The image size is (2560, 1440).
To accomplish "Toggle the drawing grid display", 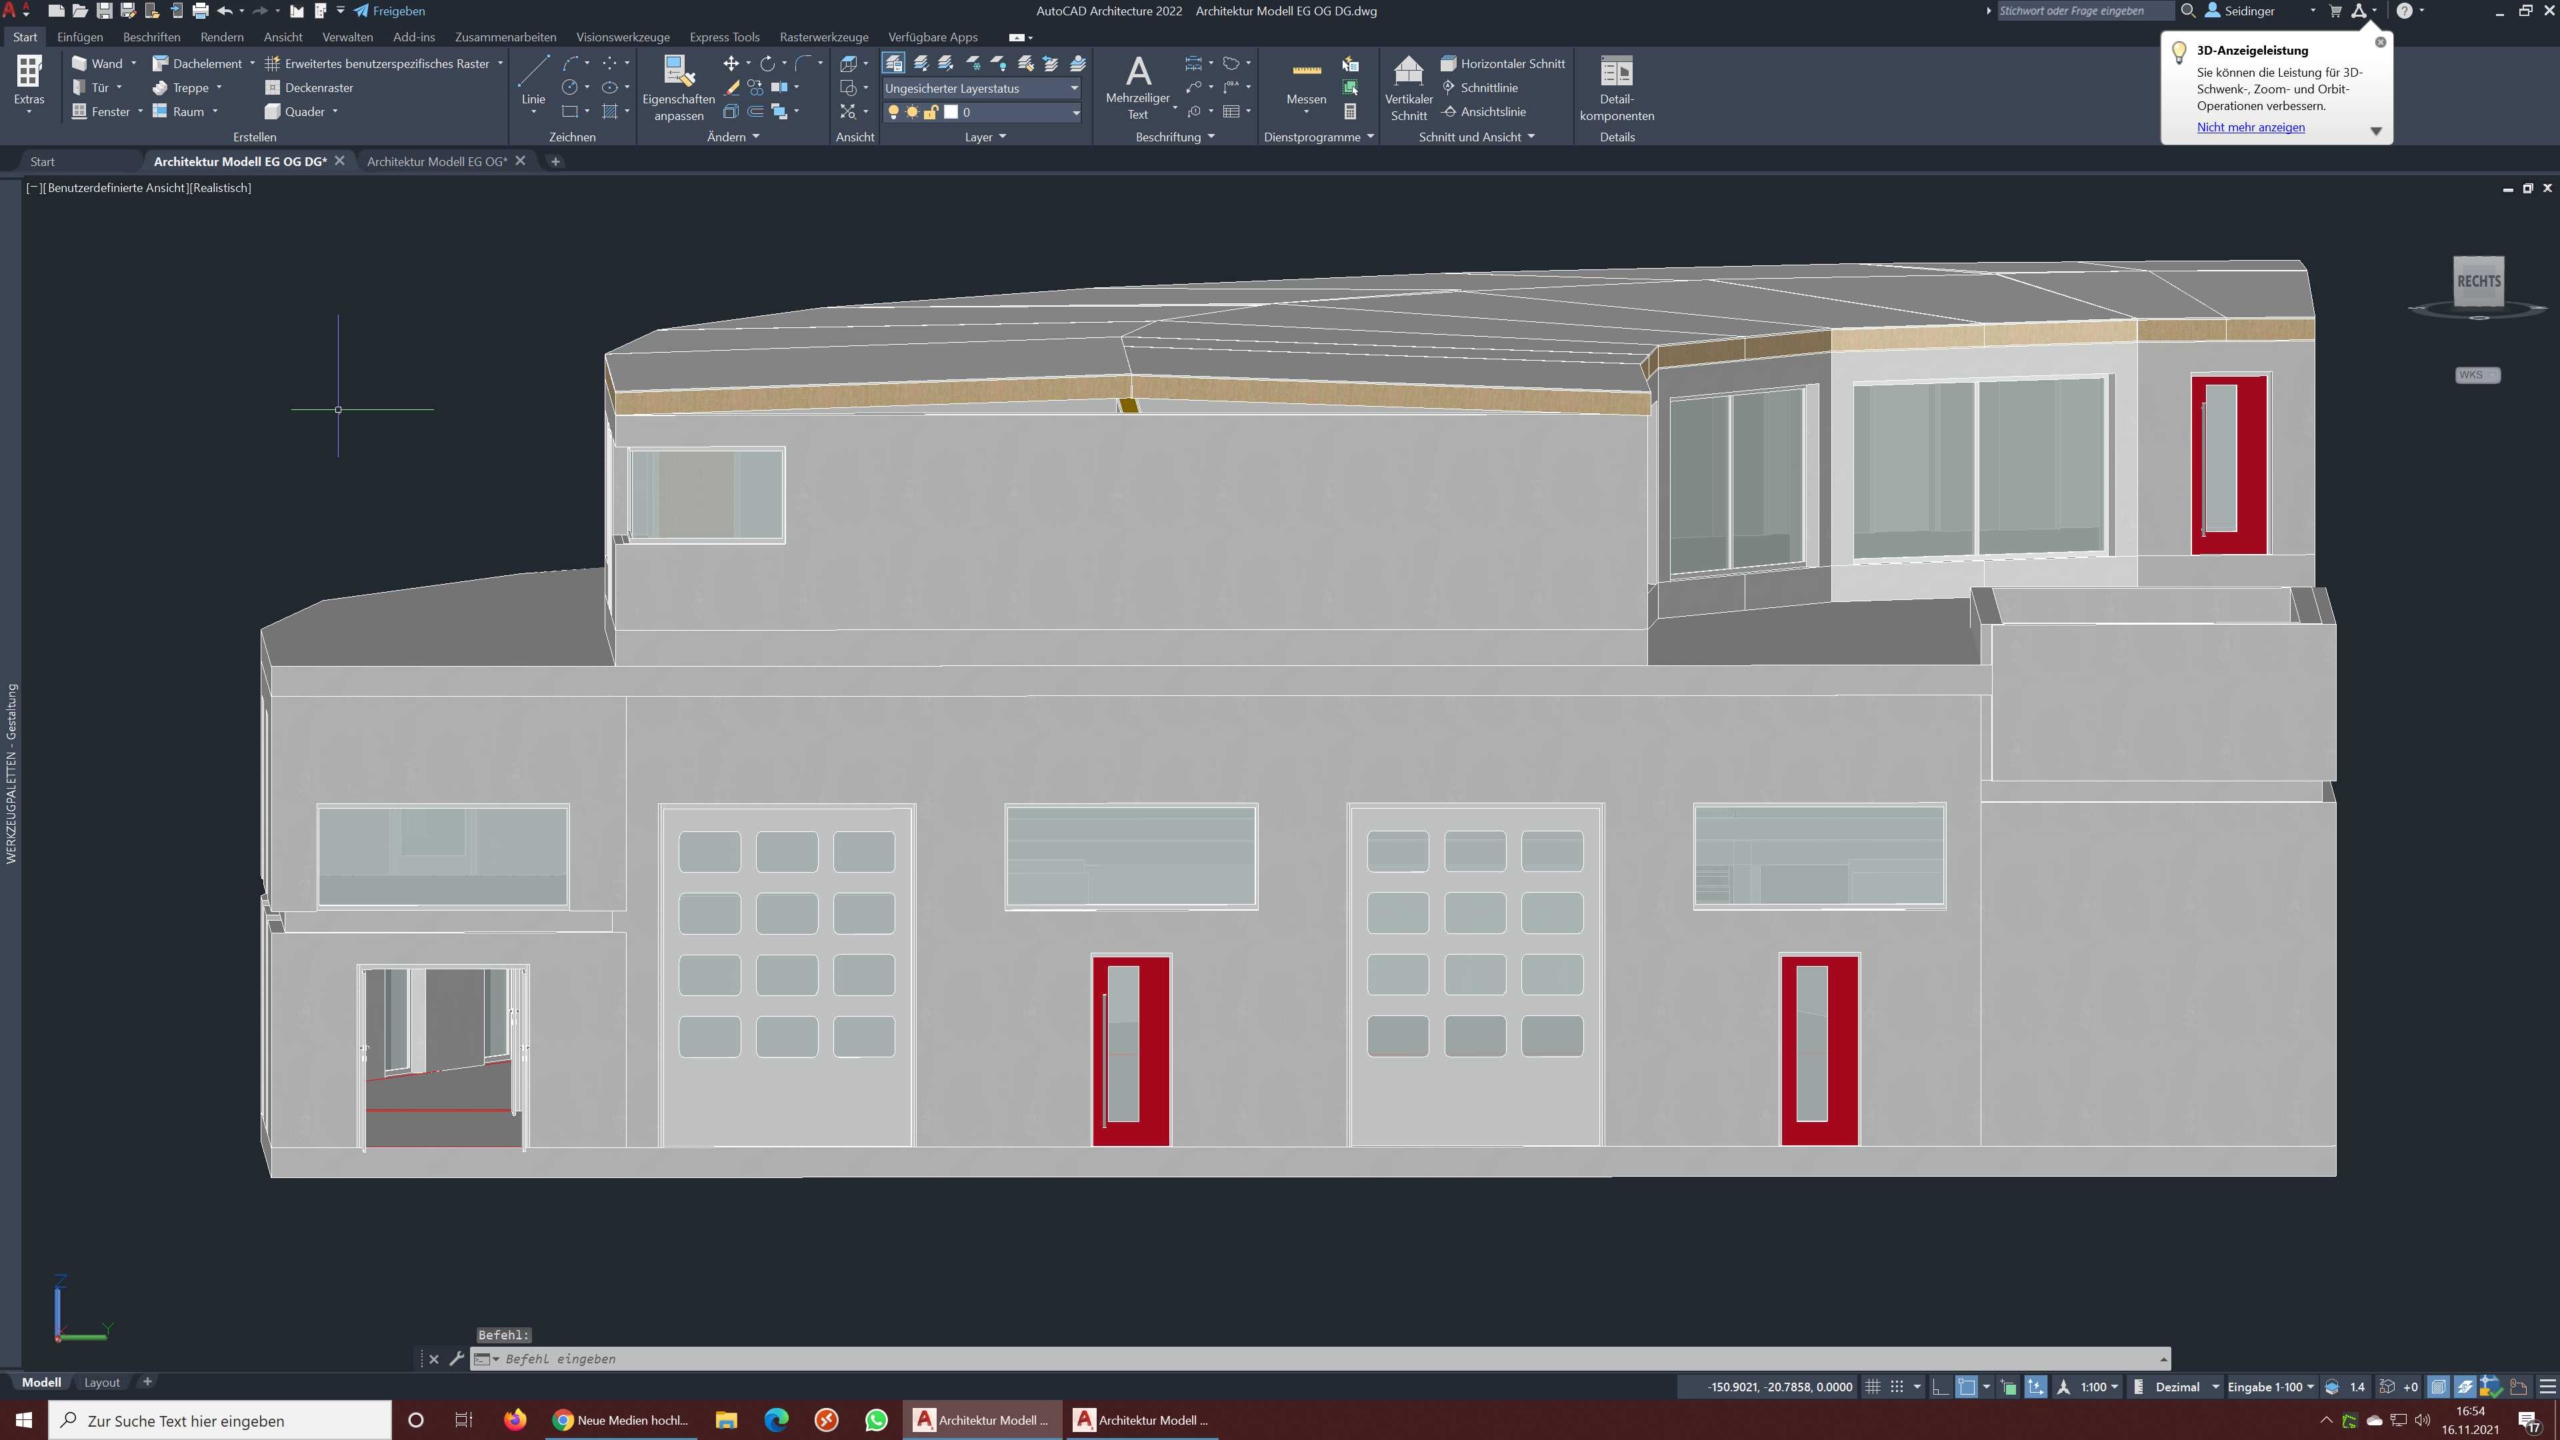I will (1873, 1387).
